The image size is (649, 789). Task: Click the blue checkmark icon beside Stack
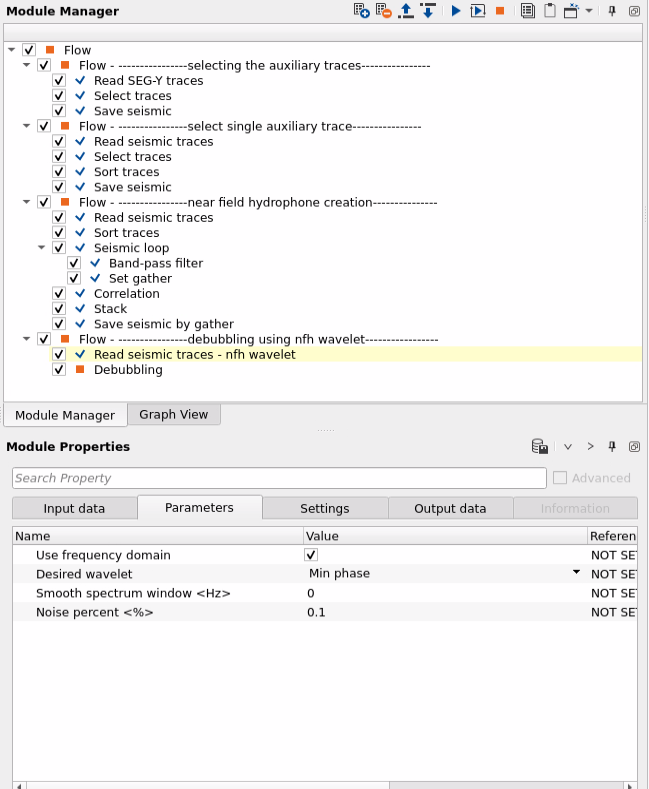pos(80,308)
